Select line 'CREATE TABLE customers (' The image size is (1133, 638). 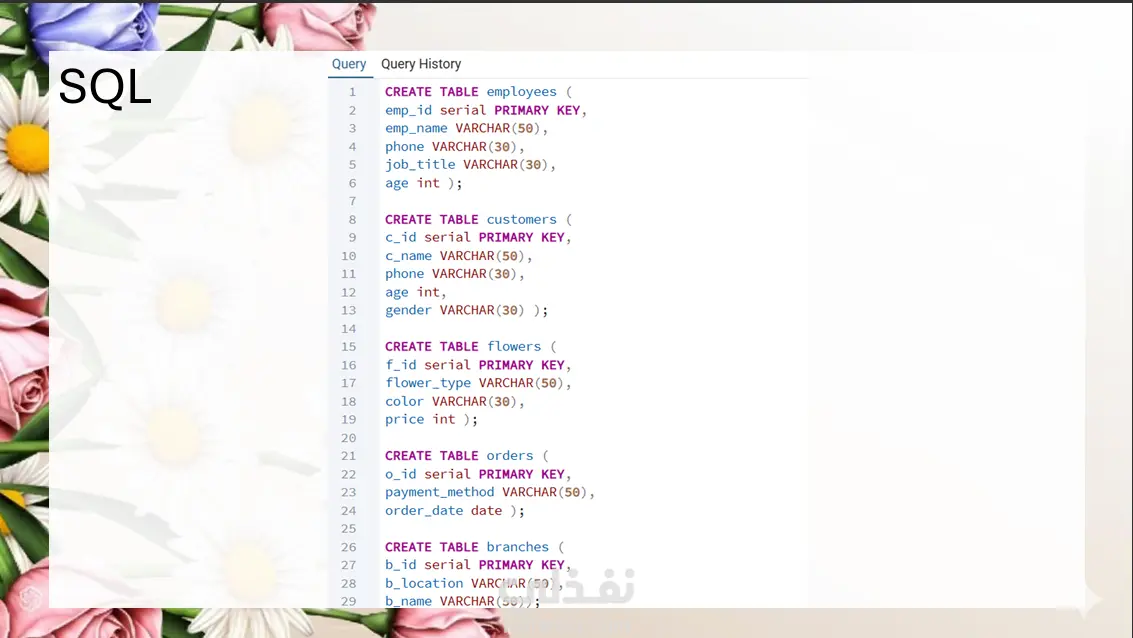pos(478,220)
